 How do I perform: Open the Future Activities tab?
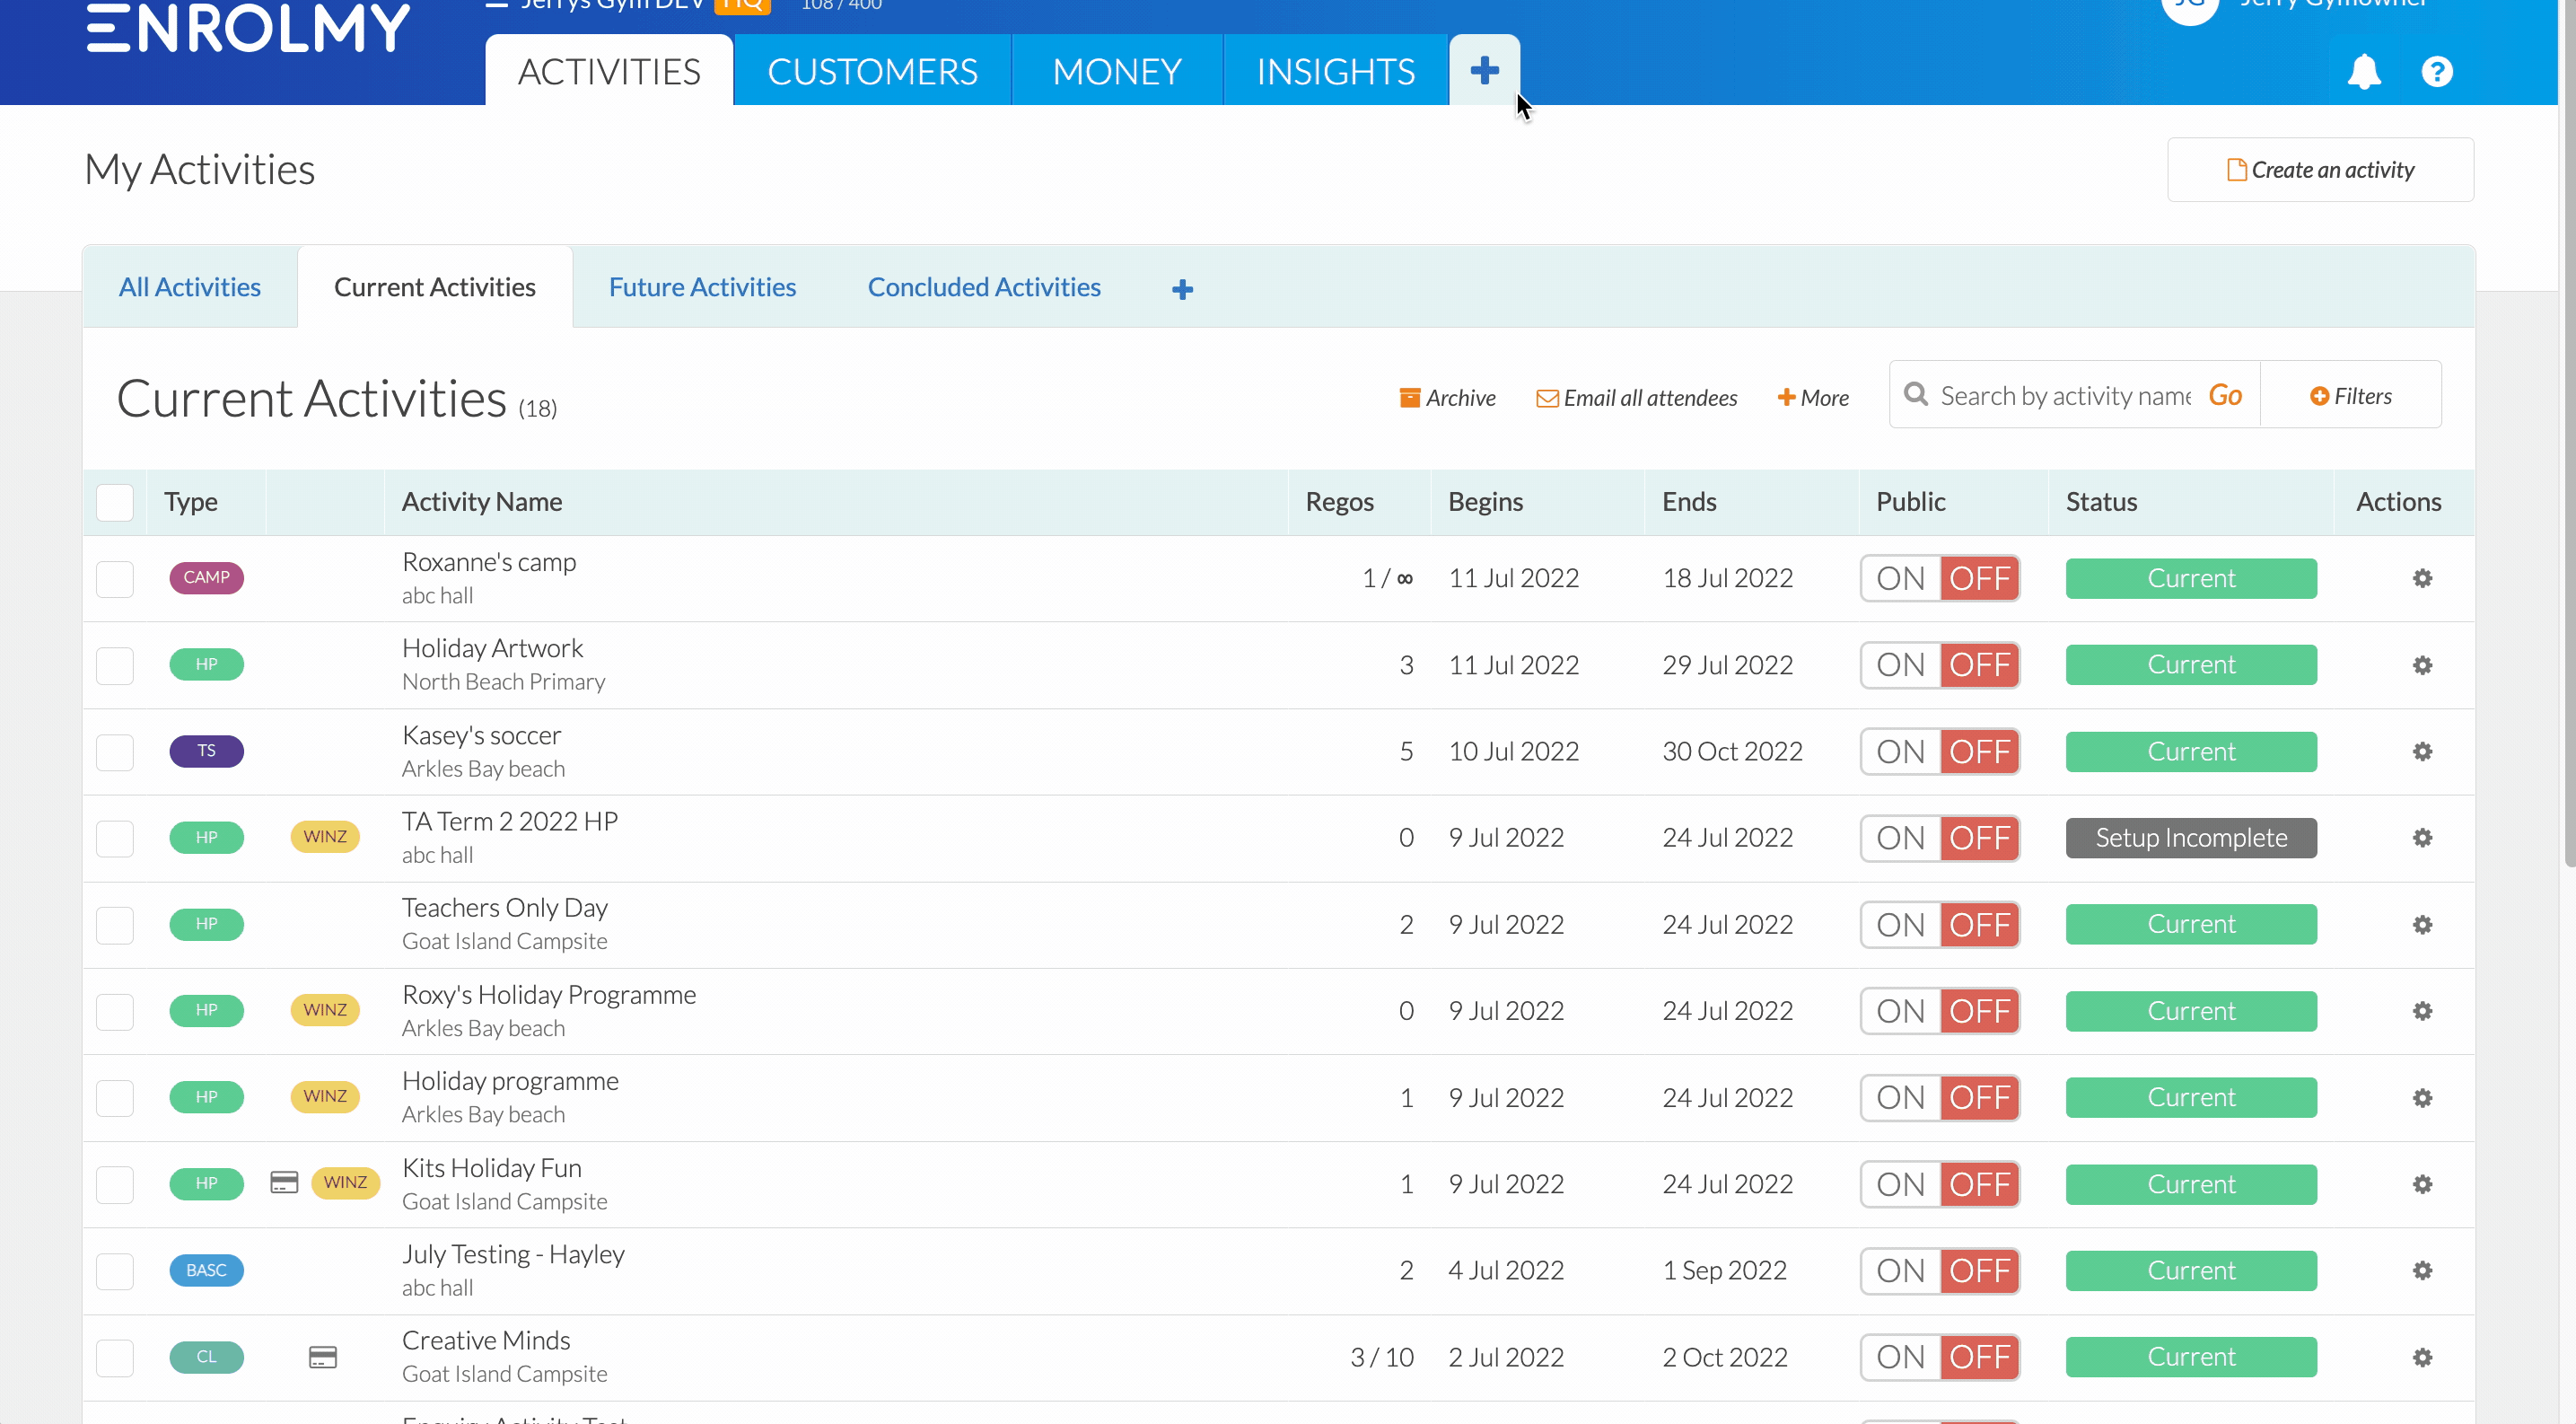coord(702,287)
